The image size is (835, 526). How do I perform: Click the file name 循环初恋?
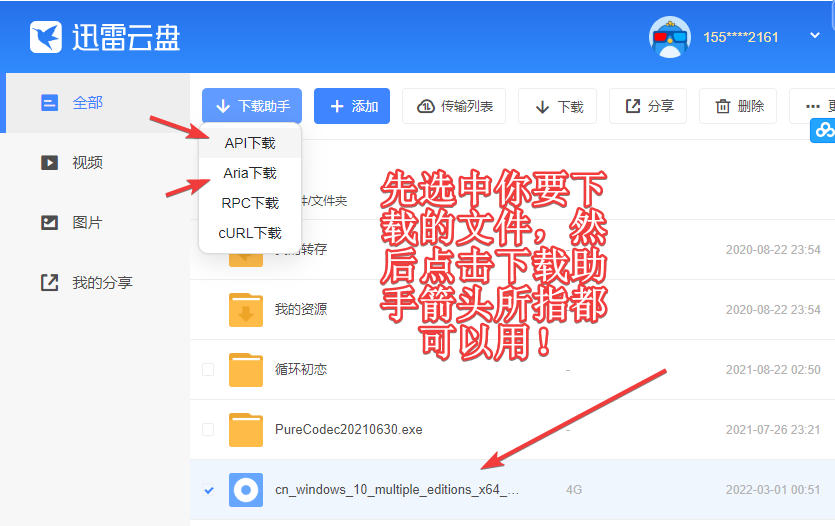301,369
